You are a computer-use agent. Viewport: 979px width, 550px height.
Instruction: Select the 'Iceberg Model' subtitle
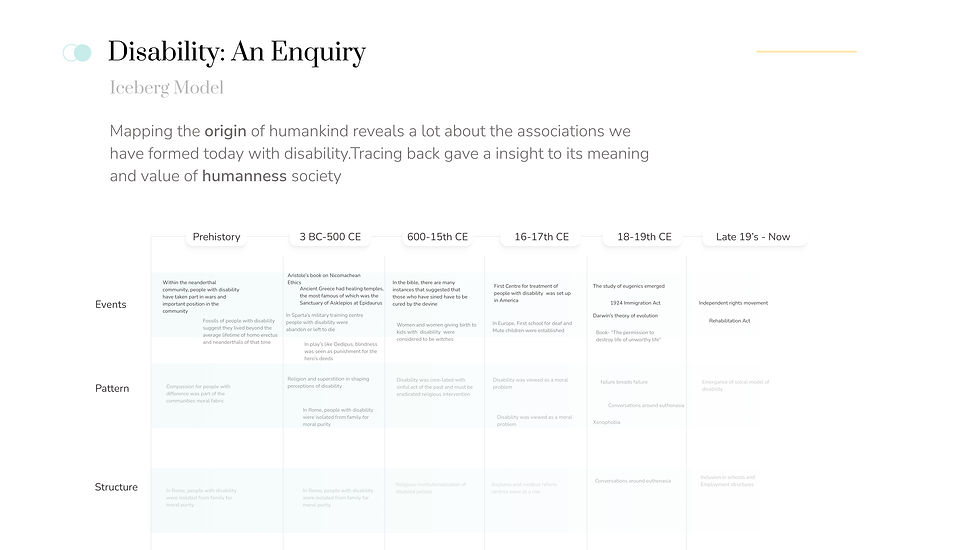point(167,88)
